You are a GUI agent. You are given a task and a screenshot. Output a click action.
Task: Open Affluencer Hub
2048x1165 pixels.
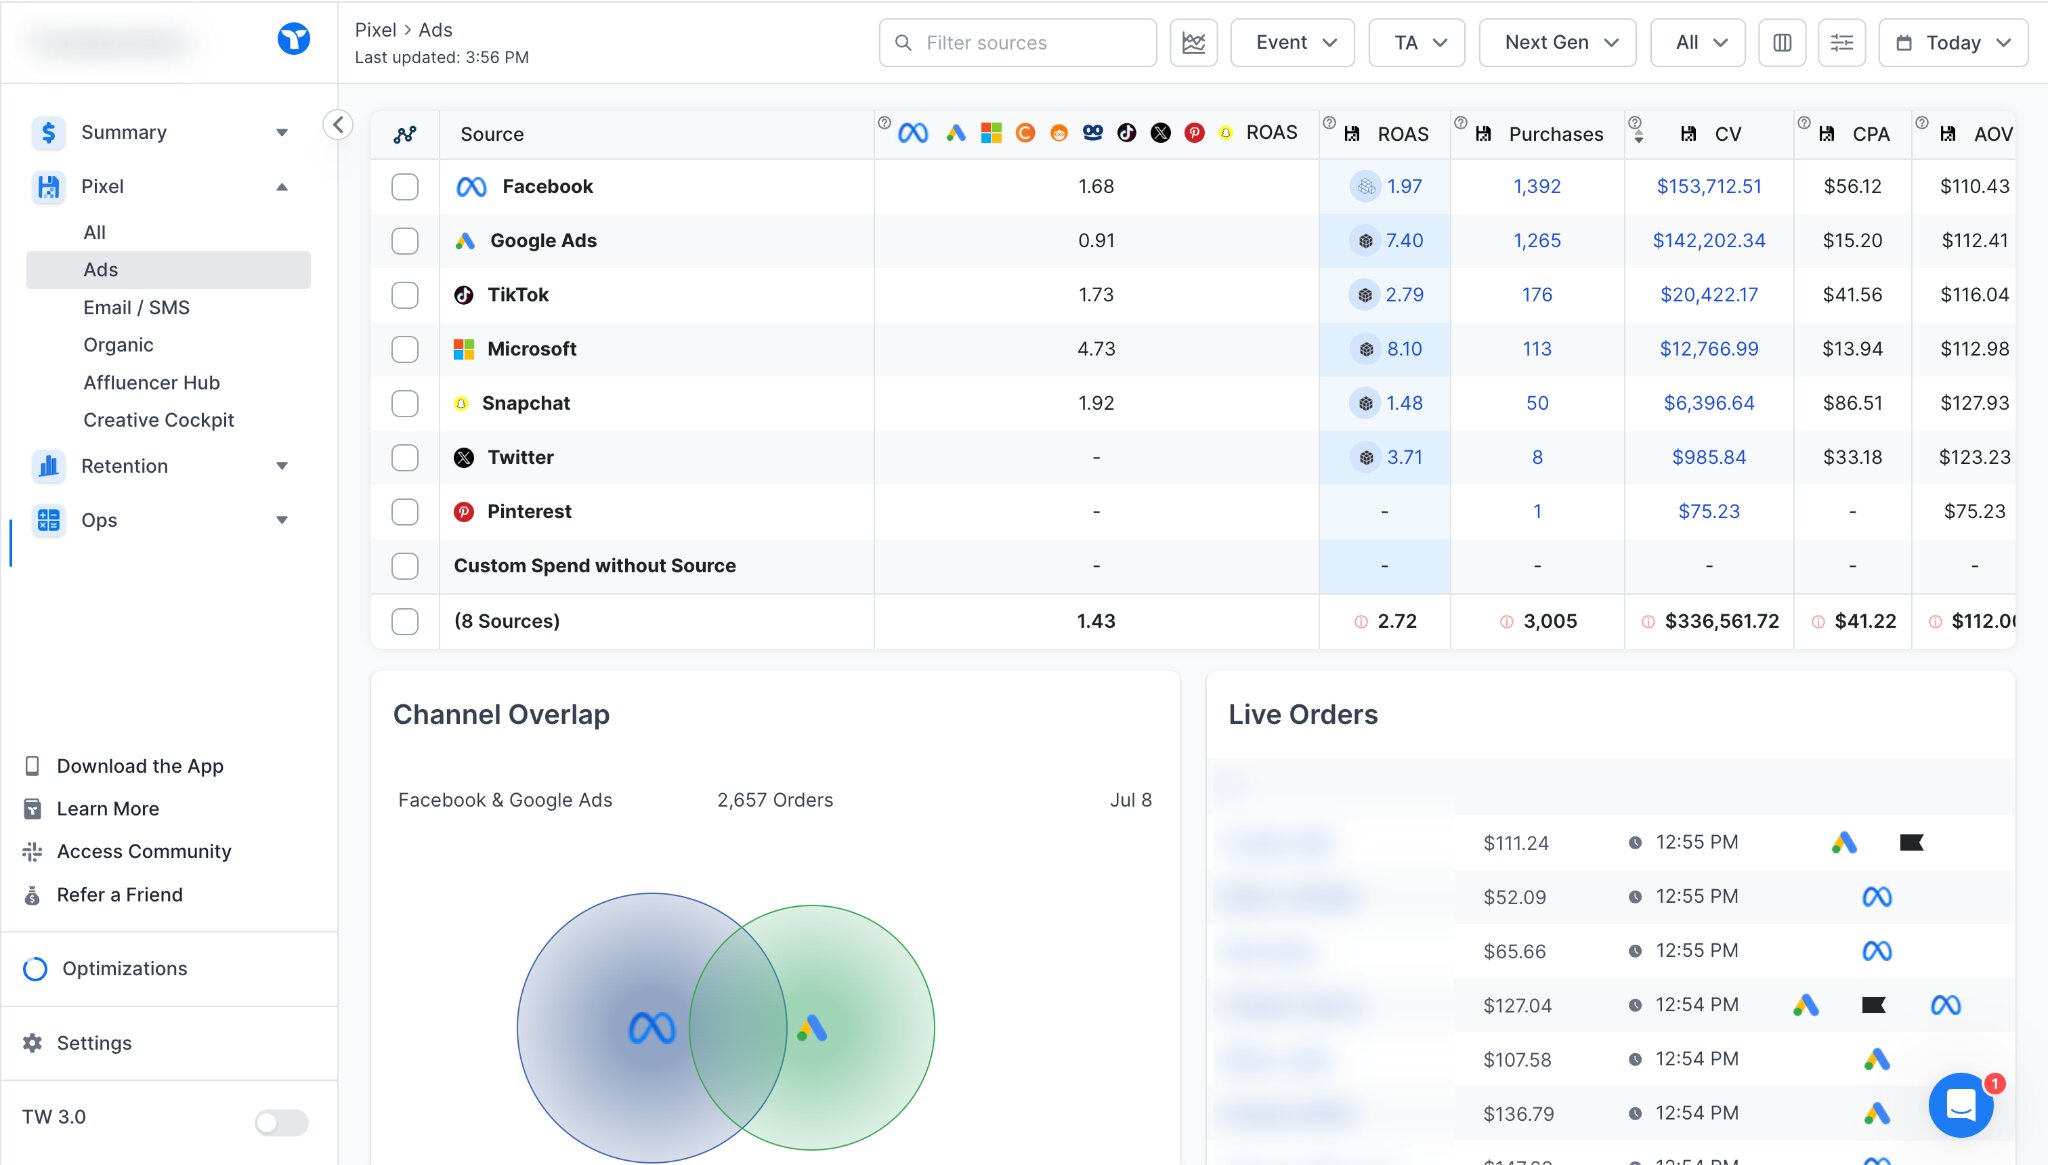pyautogui.click(x=152, y=382)
